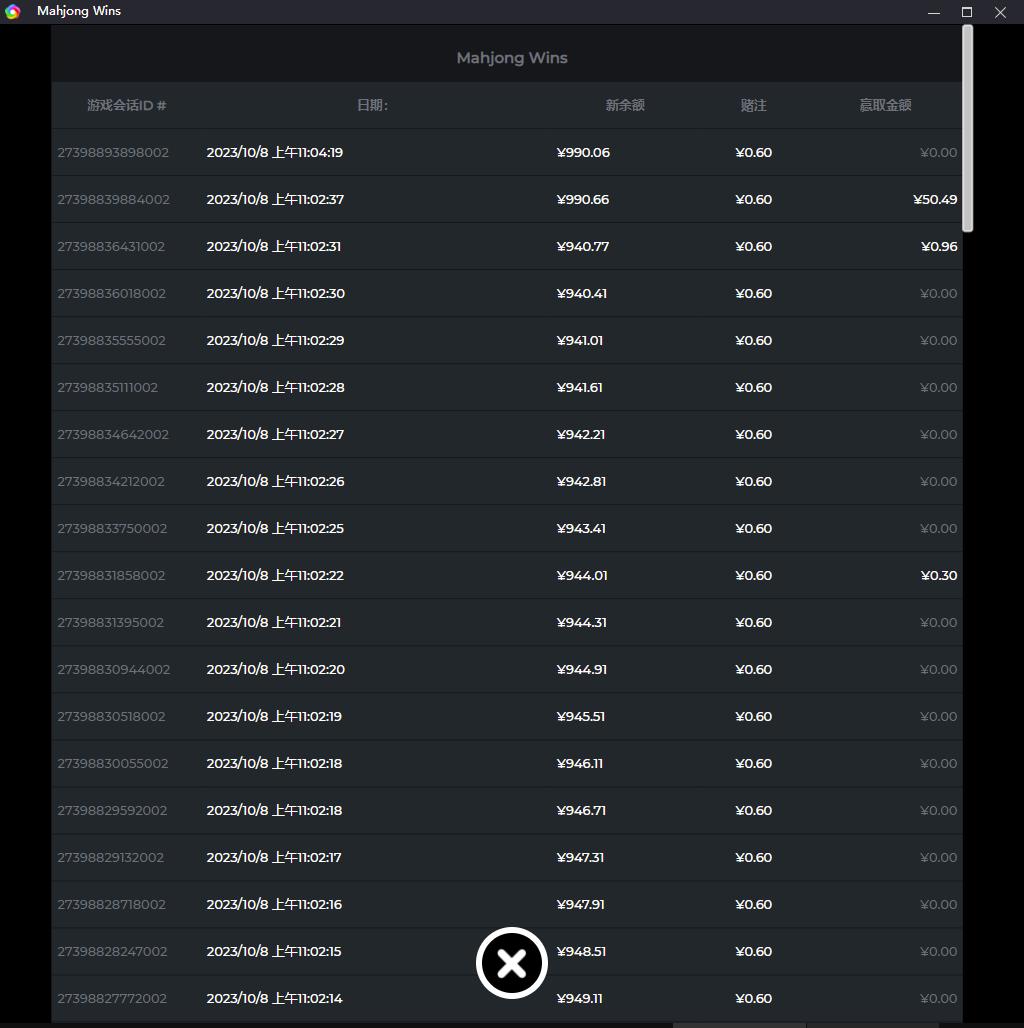Click the ¥0.60 bet in the 11:02:37 row

pyautogui.click(x=753, y=199)
